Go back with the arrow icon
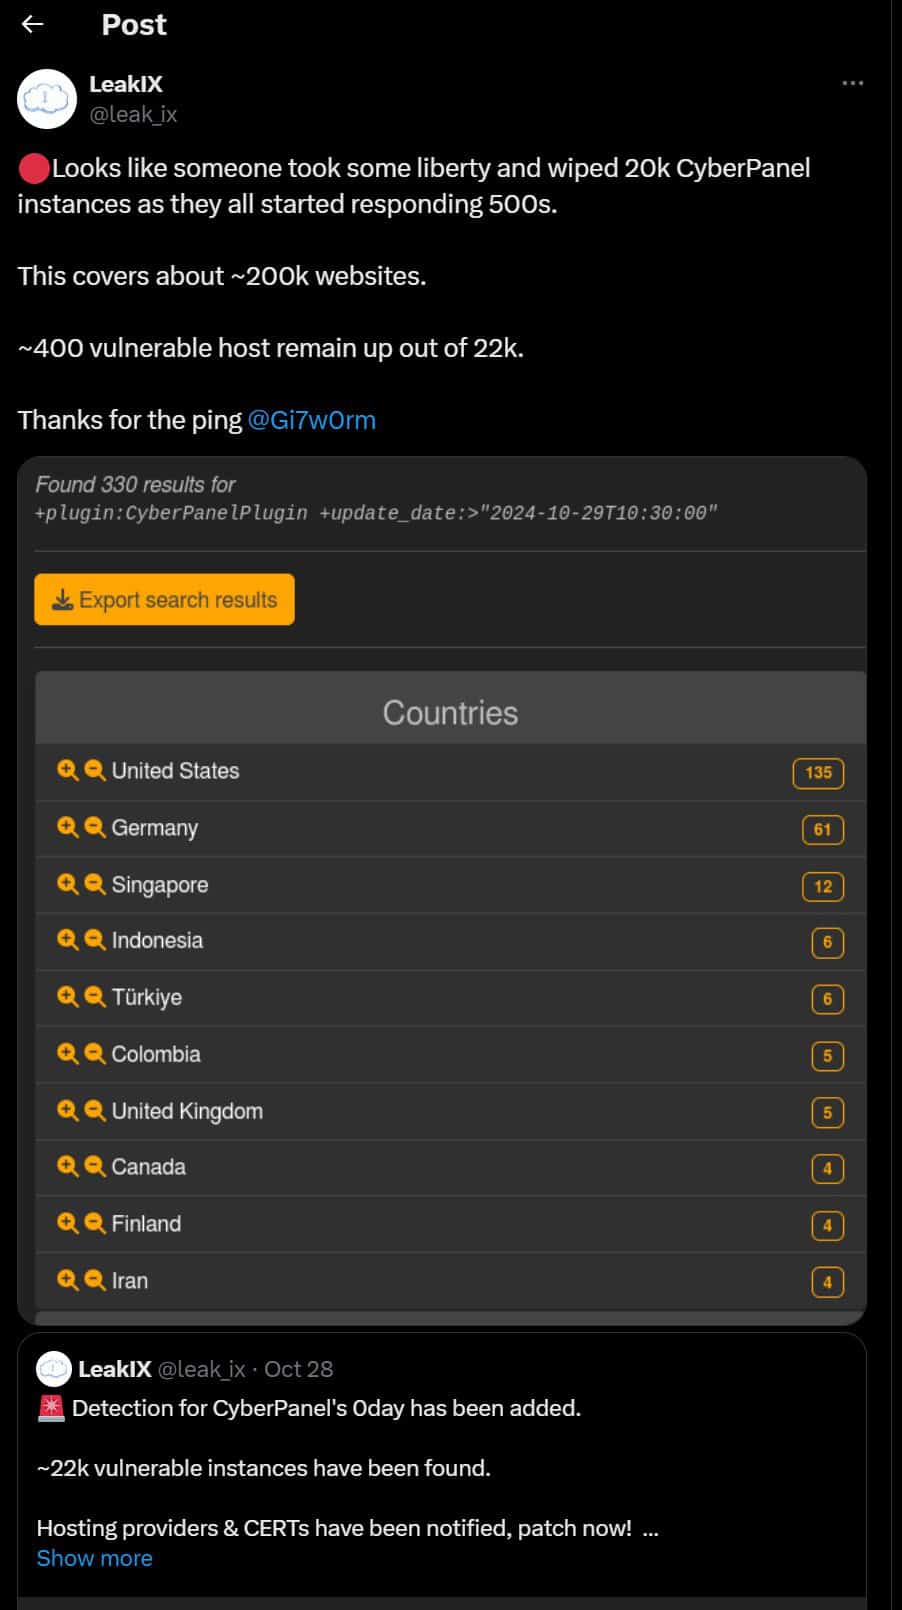This screenshot has height=1610, width=902. pos(33,24)
